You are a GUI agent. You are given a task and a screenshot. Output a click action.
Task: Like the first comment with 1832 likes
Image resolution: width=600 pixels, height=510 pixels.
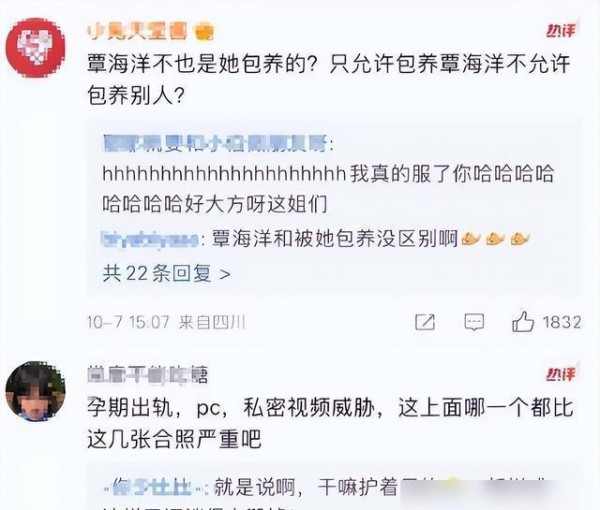click(x=523, y=321)
